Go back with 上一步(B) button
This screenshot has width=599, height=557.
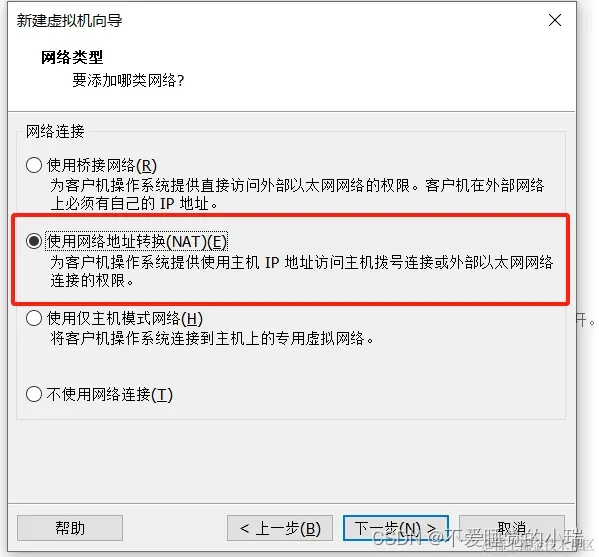280,528
